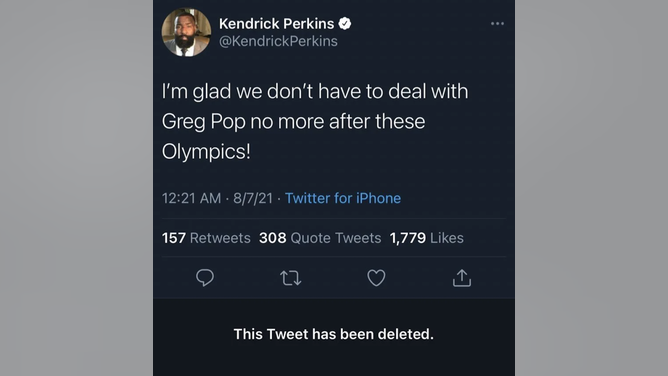Image resolution: width=668 pixels, height=376 pixels.
Task: Click the phrase 'no more after these'
Action: 338,121
